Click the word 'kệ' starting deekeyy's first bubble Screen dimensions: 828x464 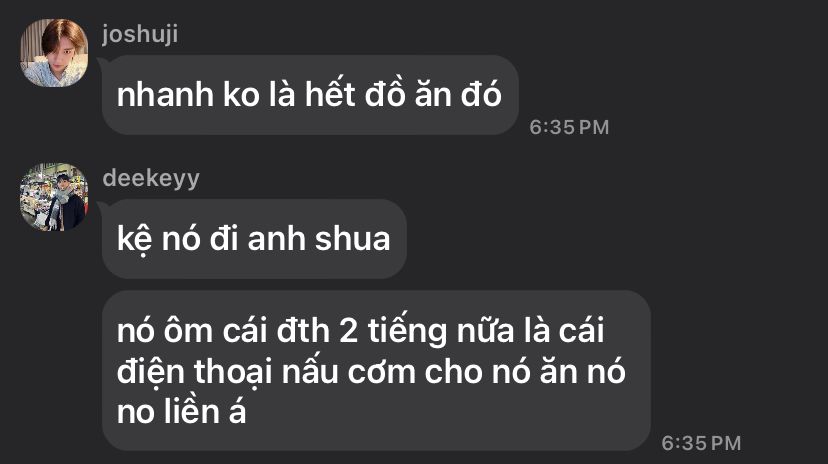(135, 240)
